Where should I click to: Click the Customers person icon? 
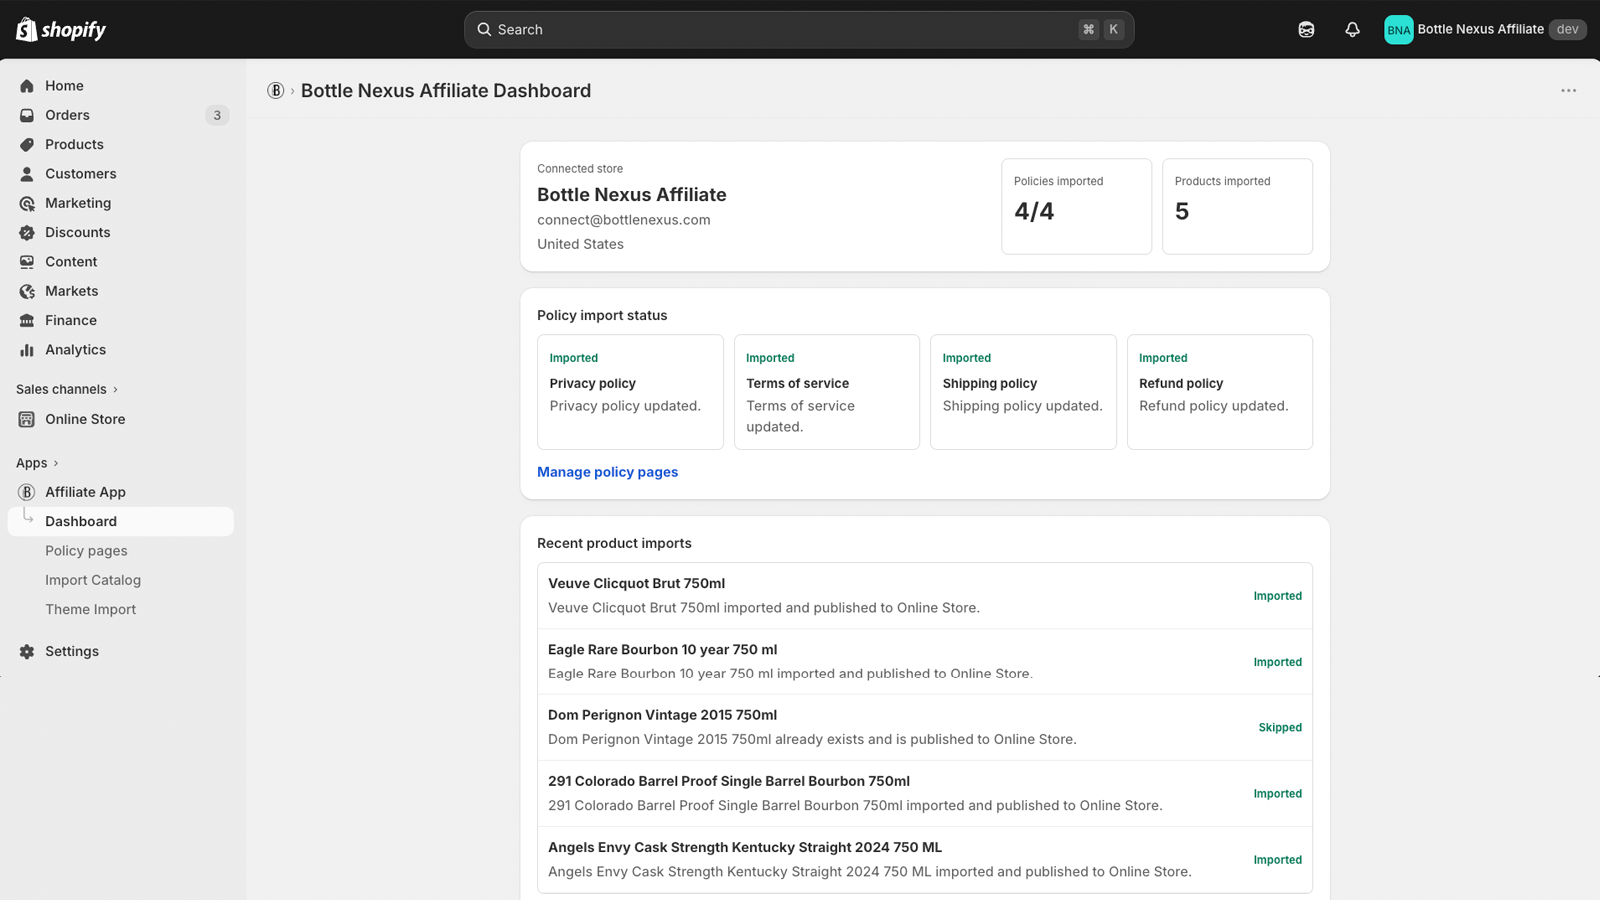tap(27, 174)
